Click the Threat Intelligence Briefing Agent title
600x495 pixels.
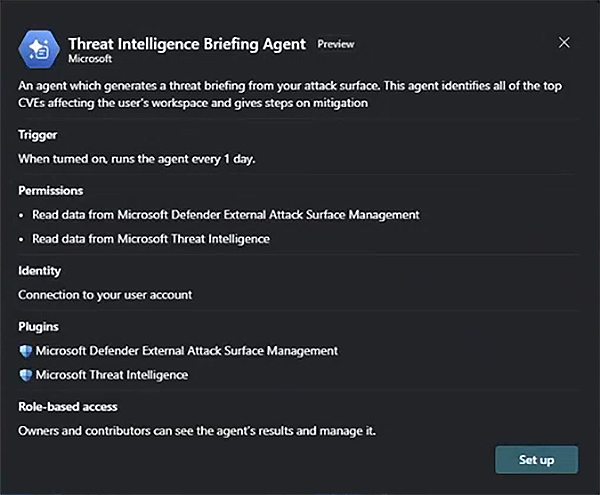(x=187, y=44)
